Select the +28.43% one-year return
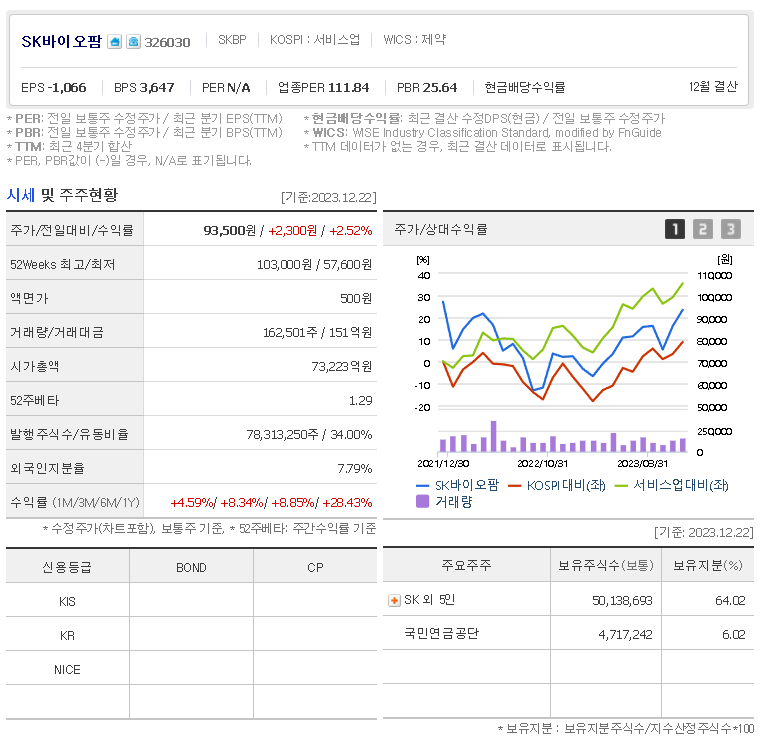Viewport: 770px width, 752px height. [x=347, y=502]
